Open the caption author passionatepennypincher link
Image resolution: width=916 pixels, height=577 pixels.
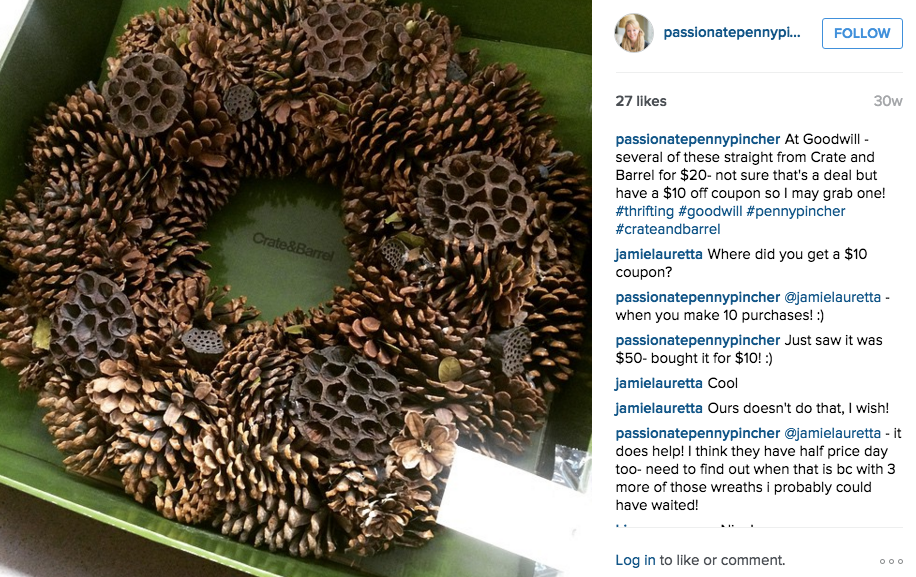coord(698,140)
